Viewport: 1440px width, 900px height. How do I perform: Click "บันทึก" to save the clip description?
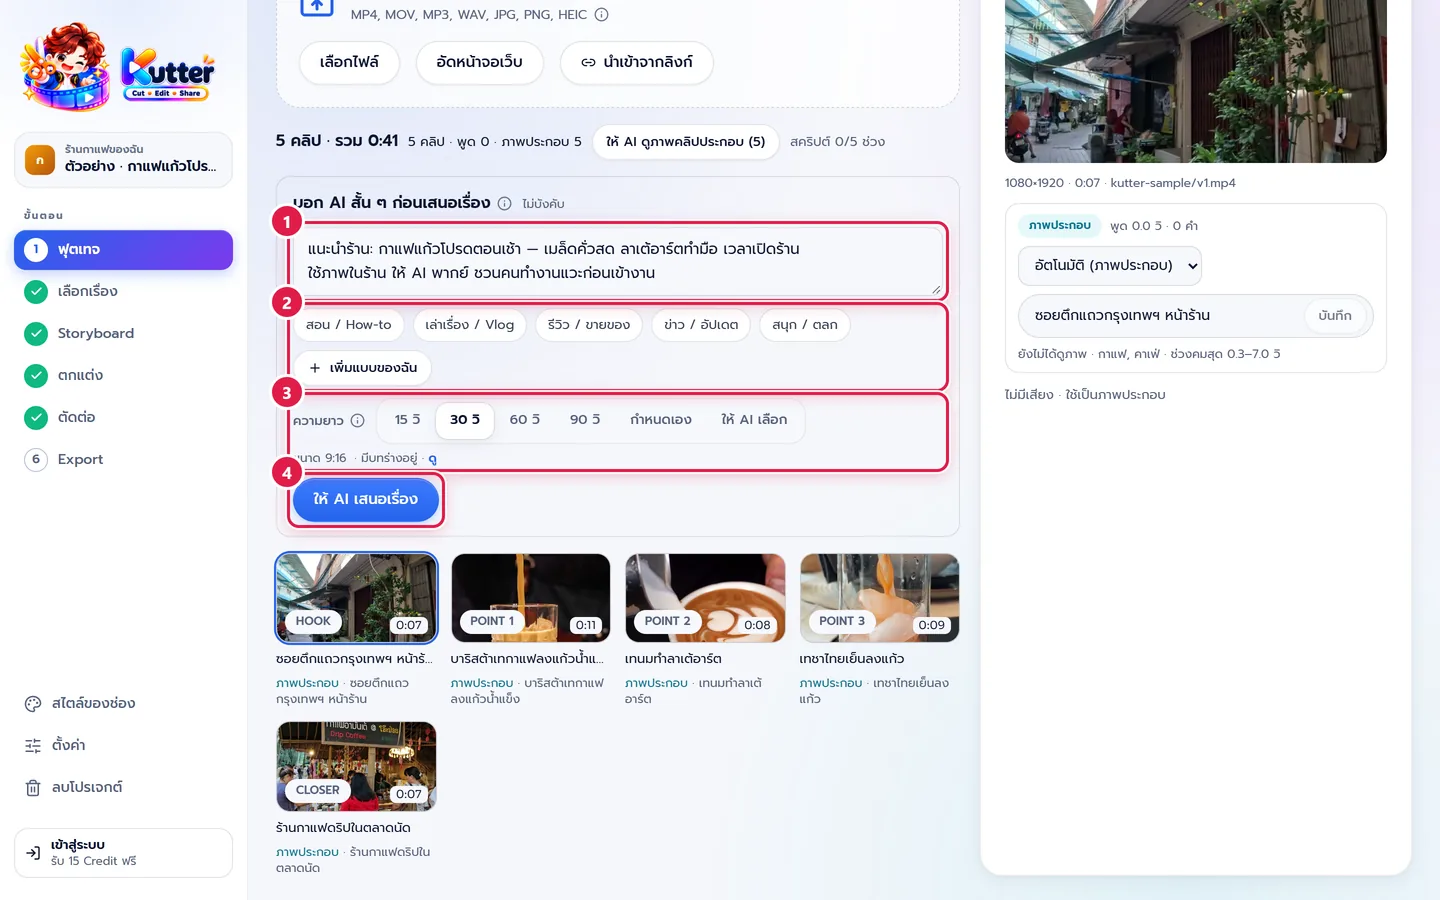pyautogui.click(x=1335, y=316)
